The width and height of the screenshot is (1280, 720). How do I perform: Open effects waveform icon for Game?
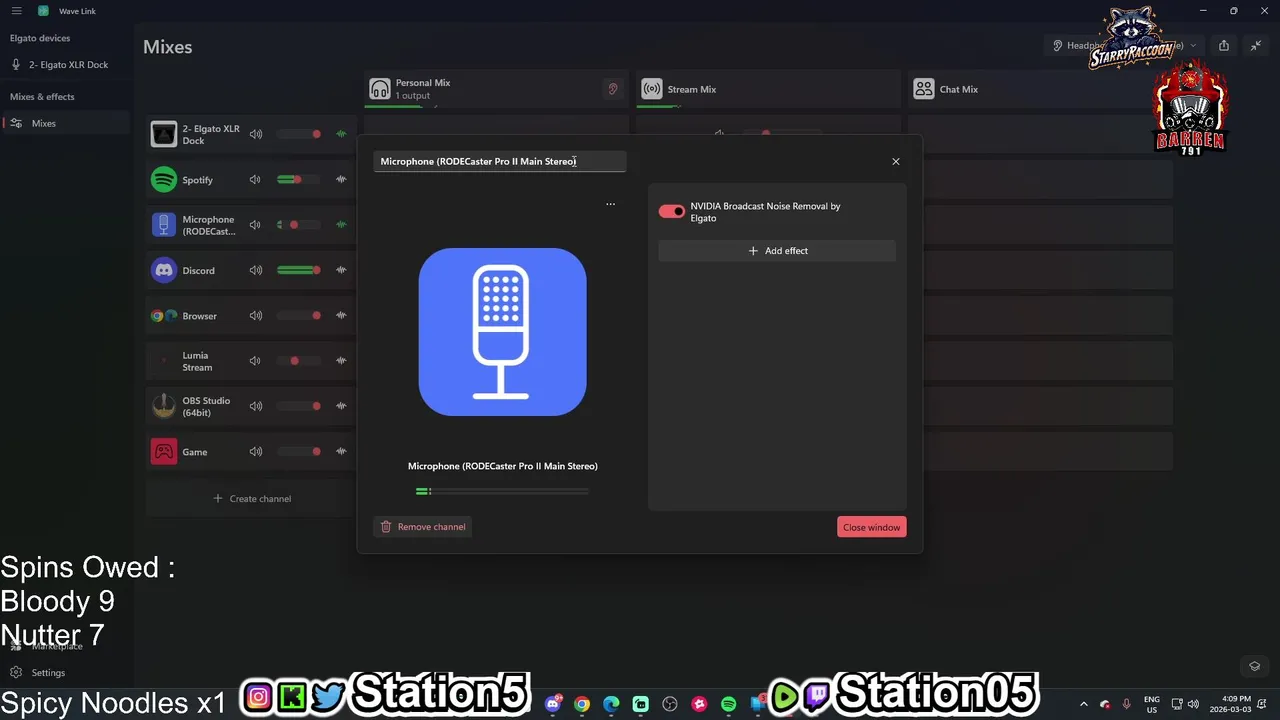coord(341,452)
